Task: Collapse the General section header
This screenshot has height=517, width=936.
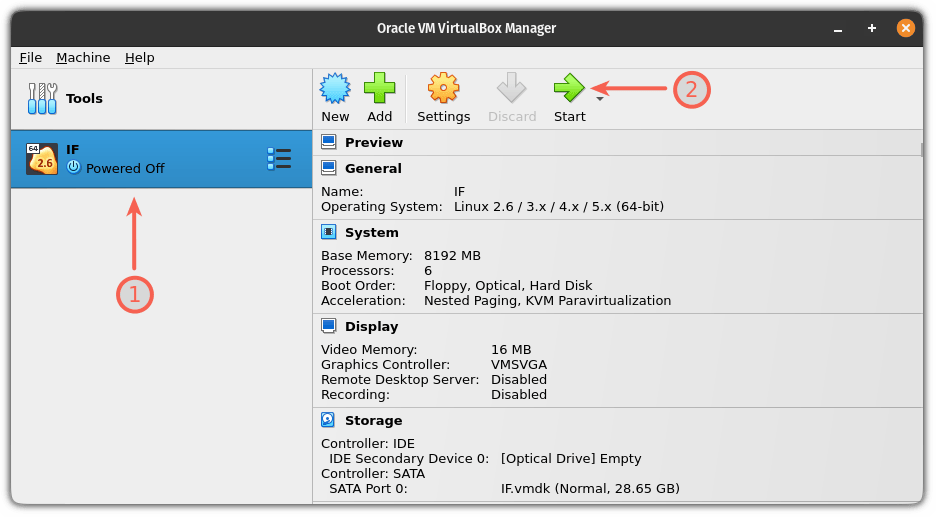Action: 373,169
